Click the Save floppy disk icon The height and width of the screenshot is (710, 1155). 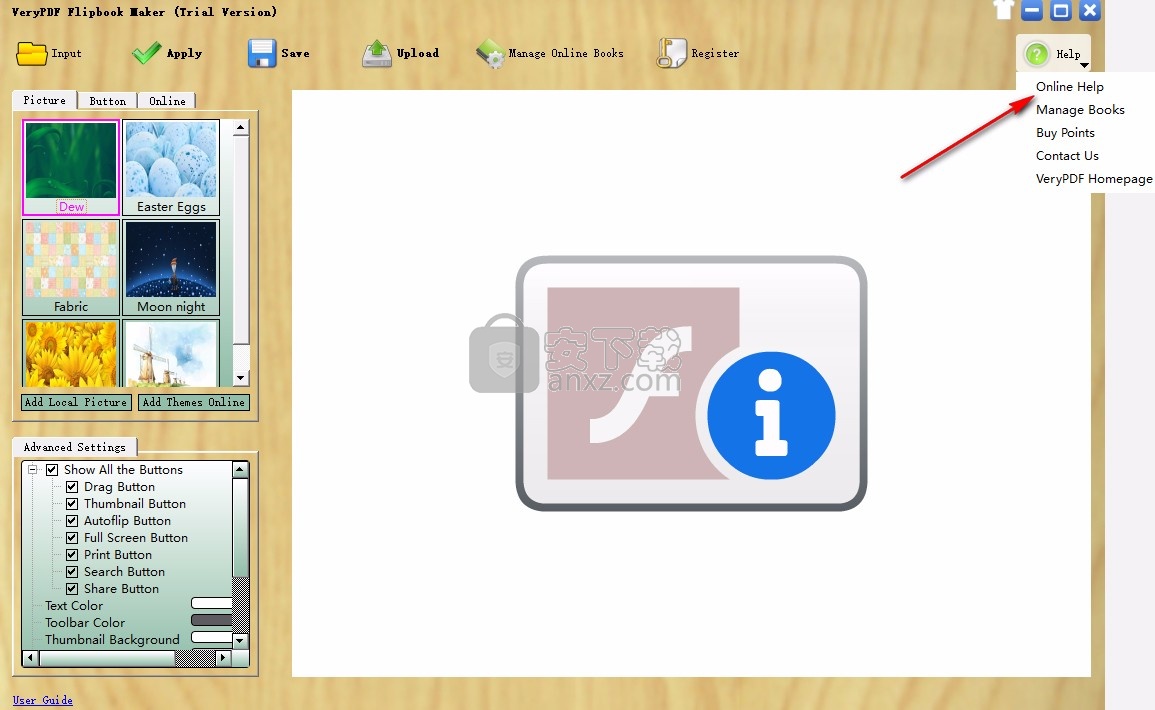(261, 53)
